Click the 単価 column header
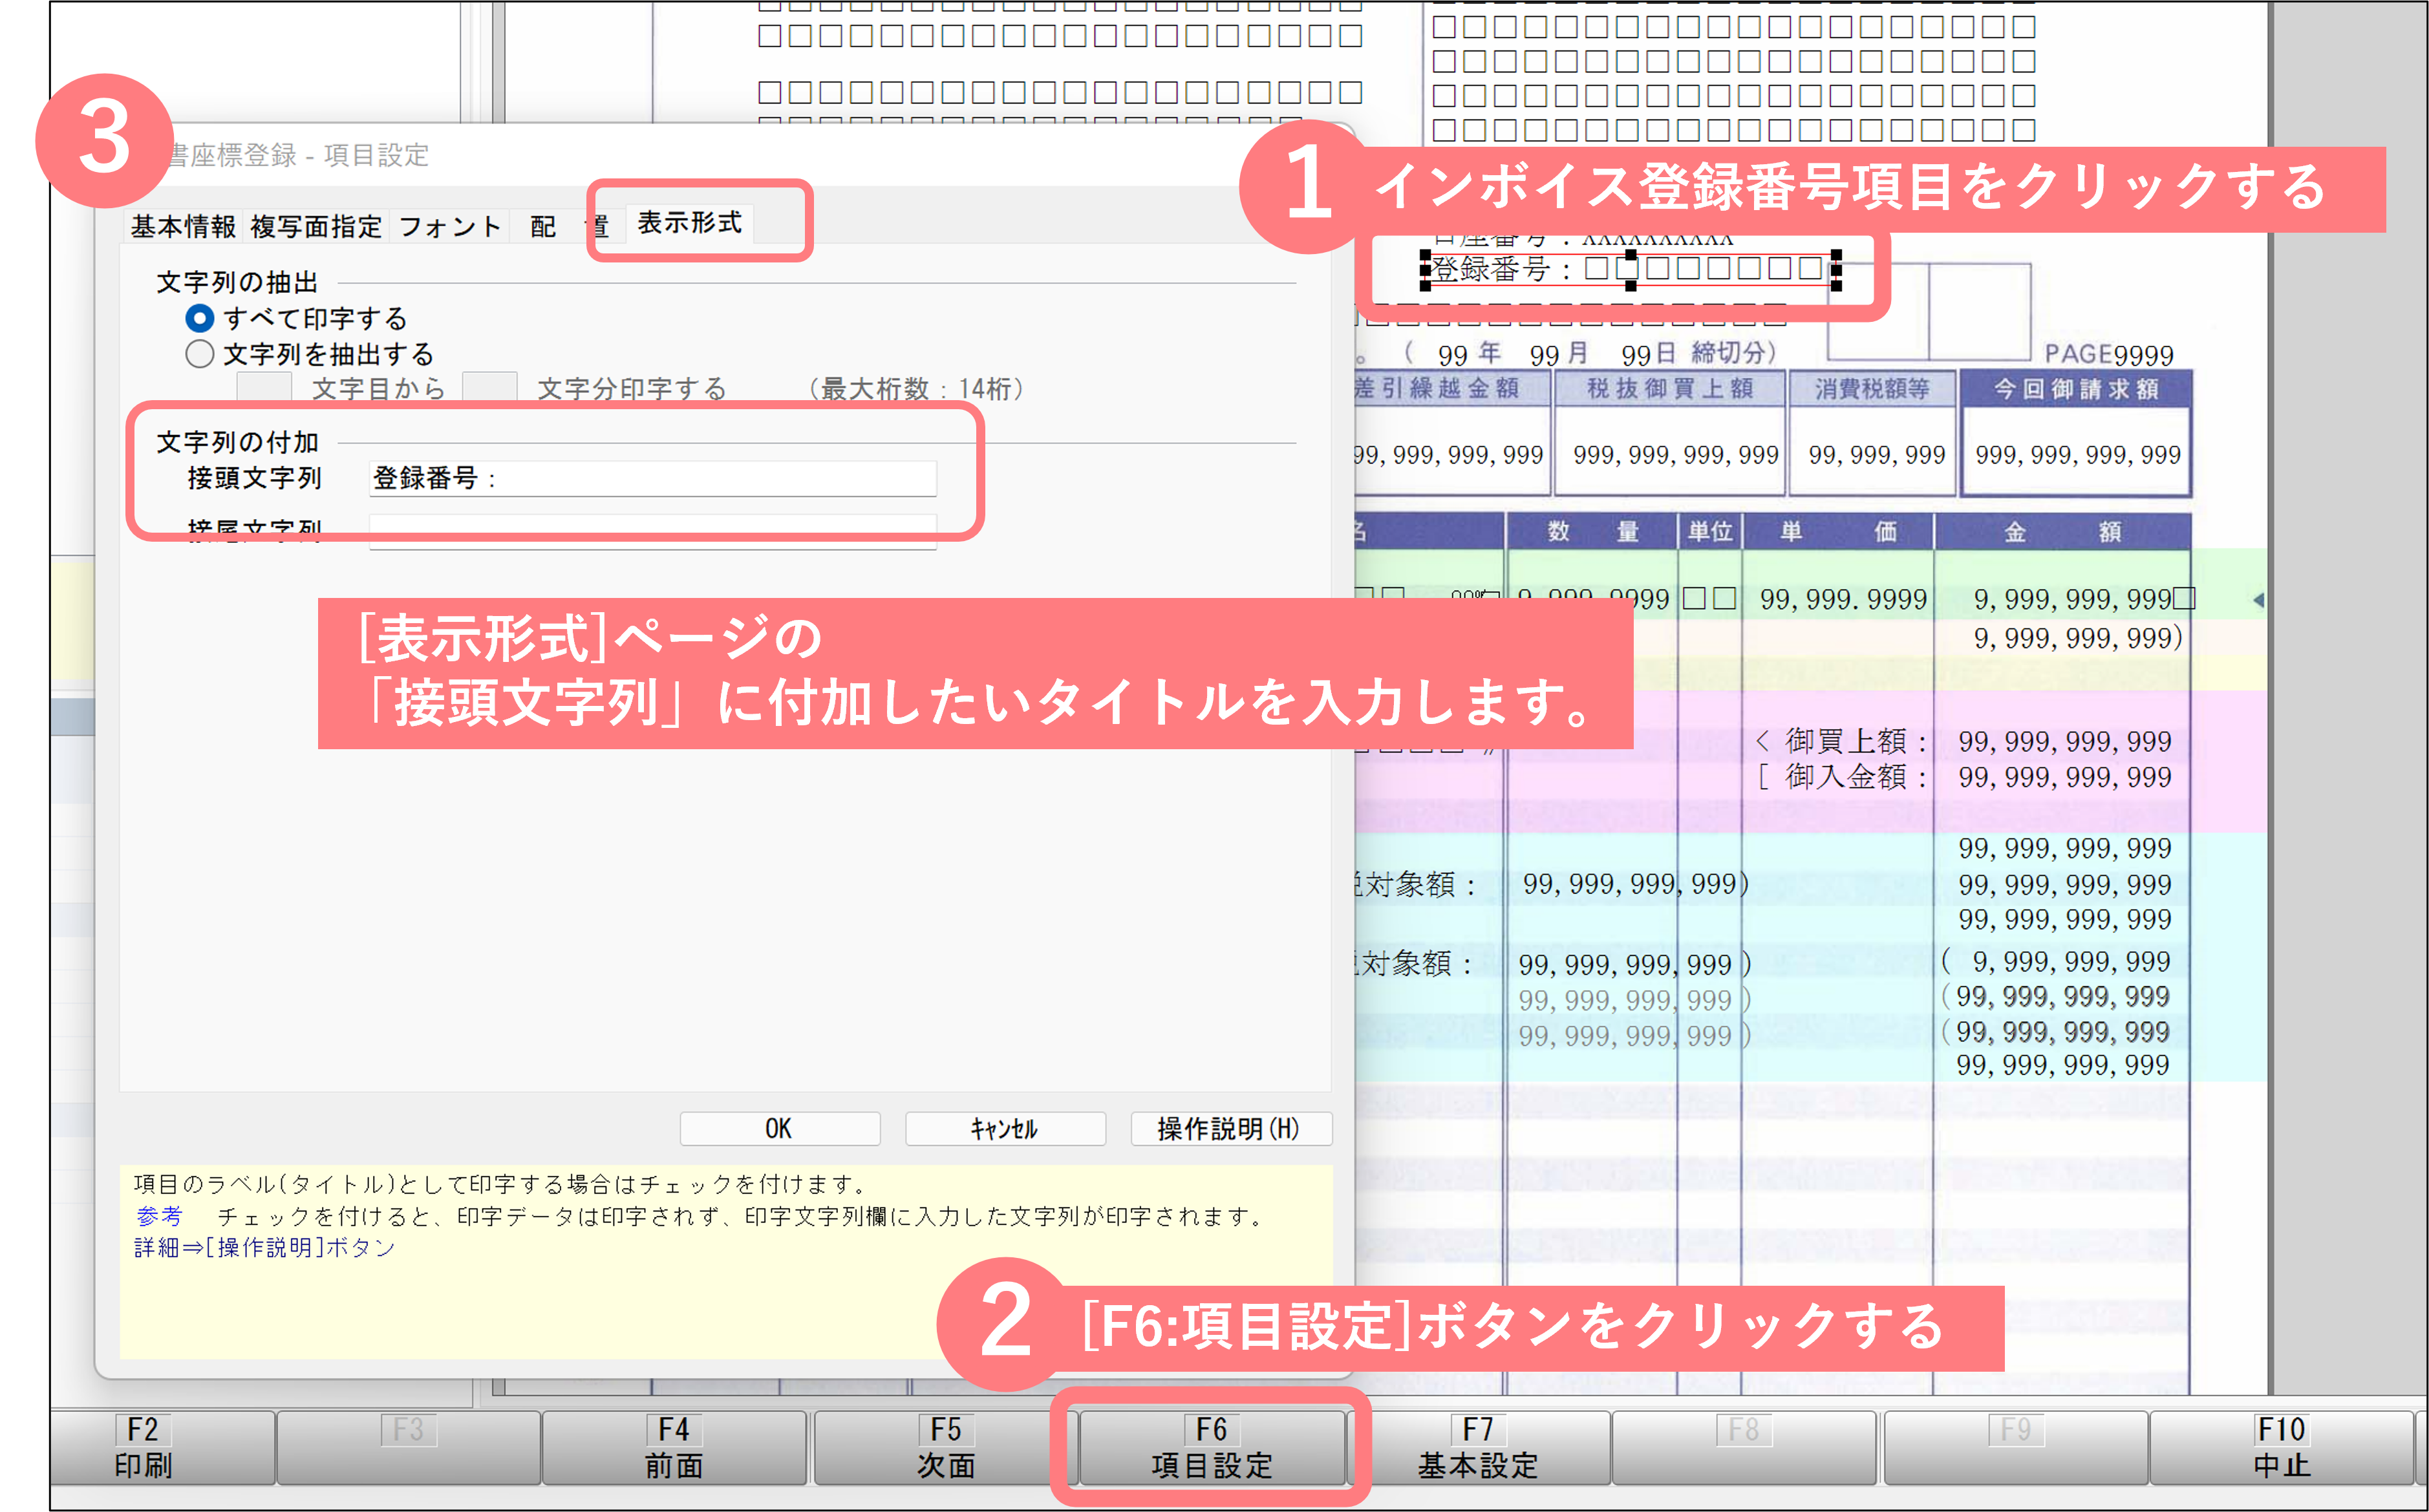The height and width of the screenshot is (1512, 2429). [1838, 531]
